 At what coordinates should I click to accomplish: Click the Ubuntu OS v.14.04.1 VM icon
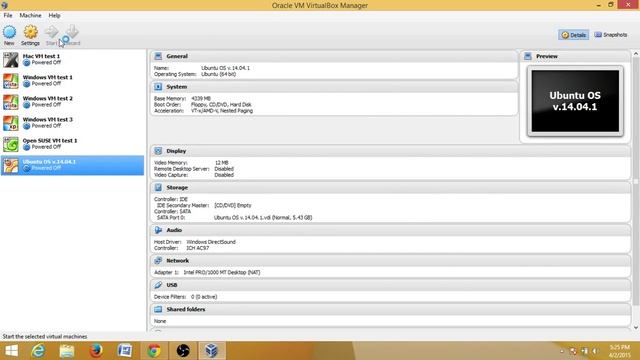(11, 165)
